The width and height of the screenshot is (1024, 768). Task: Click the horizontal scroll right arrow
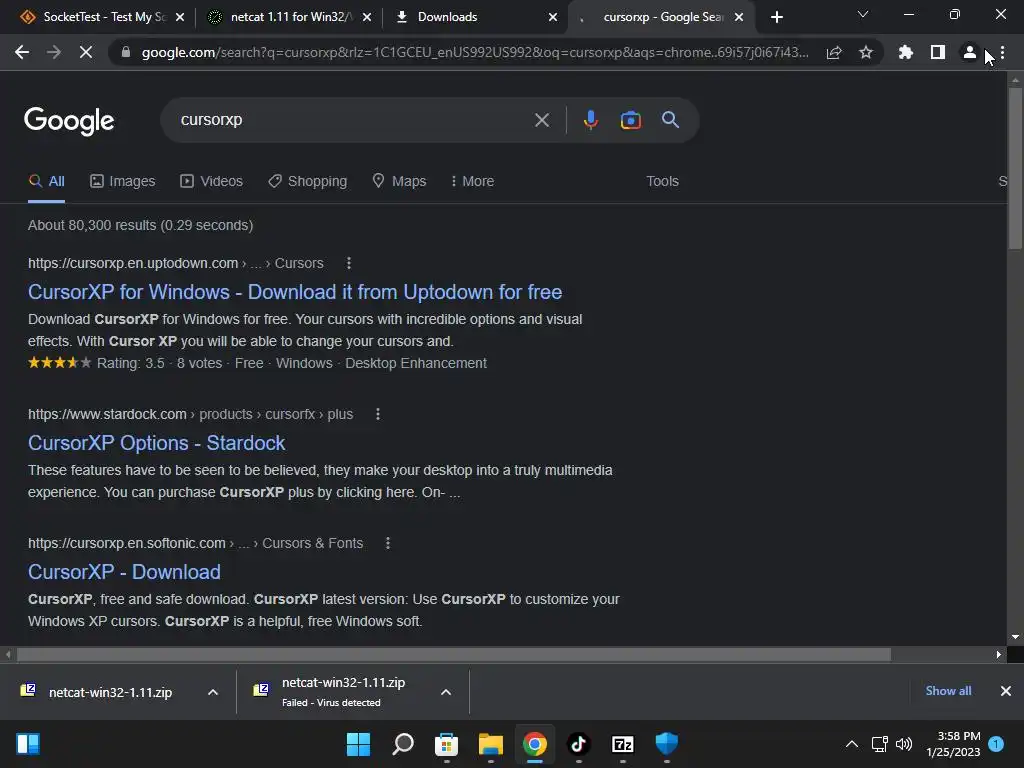[x=999, y=654]
